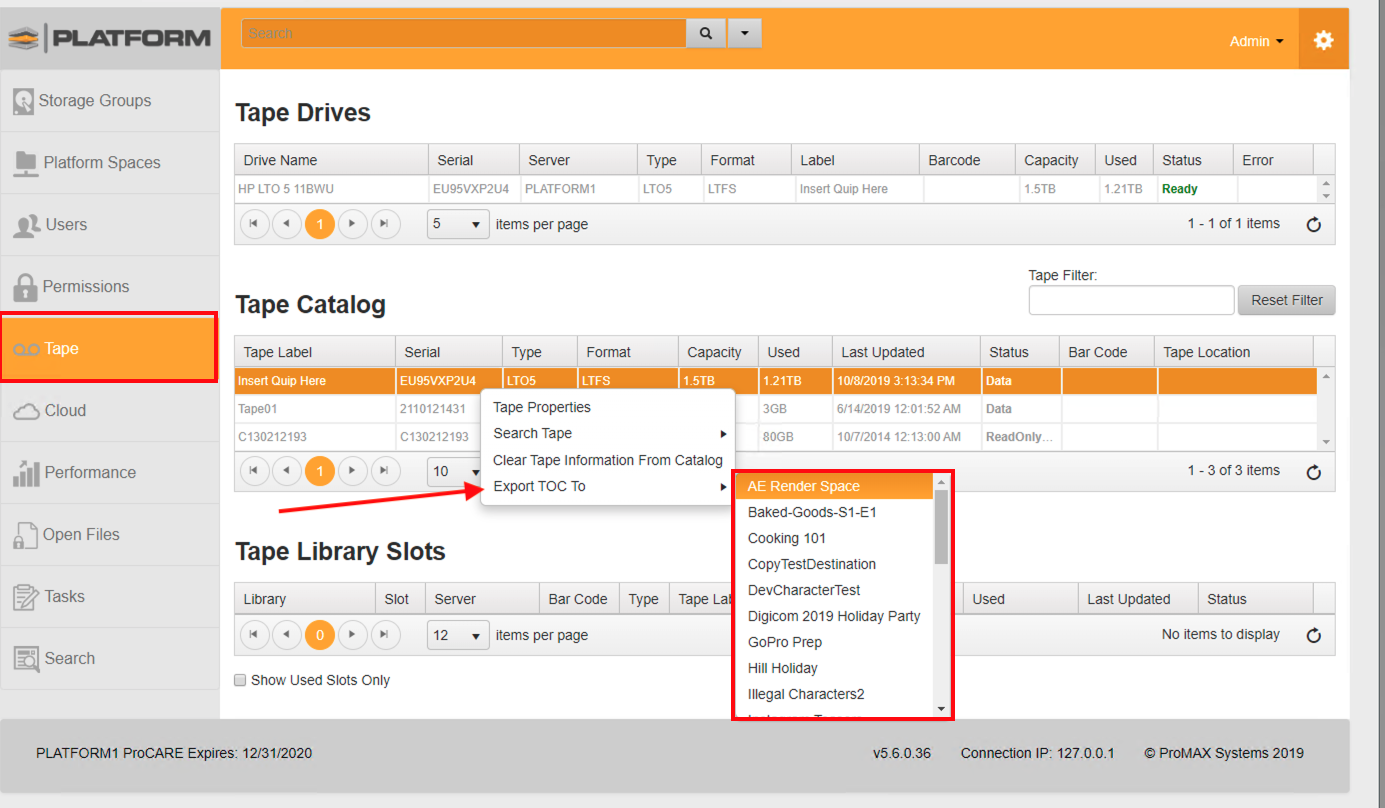
Task: Open Tape Library items per page dropdown
Action: [458, 635]
